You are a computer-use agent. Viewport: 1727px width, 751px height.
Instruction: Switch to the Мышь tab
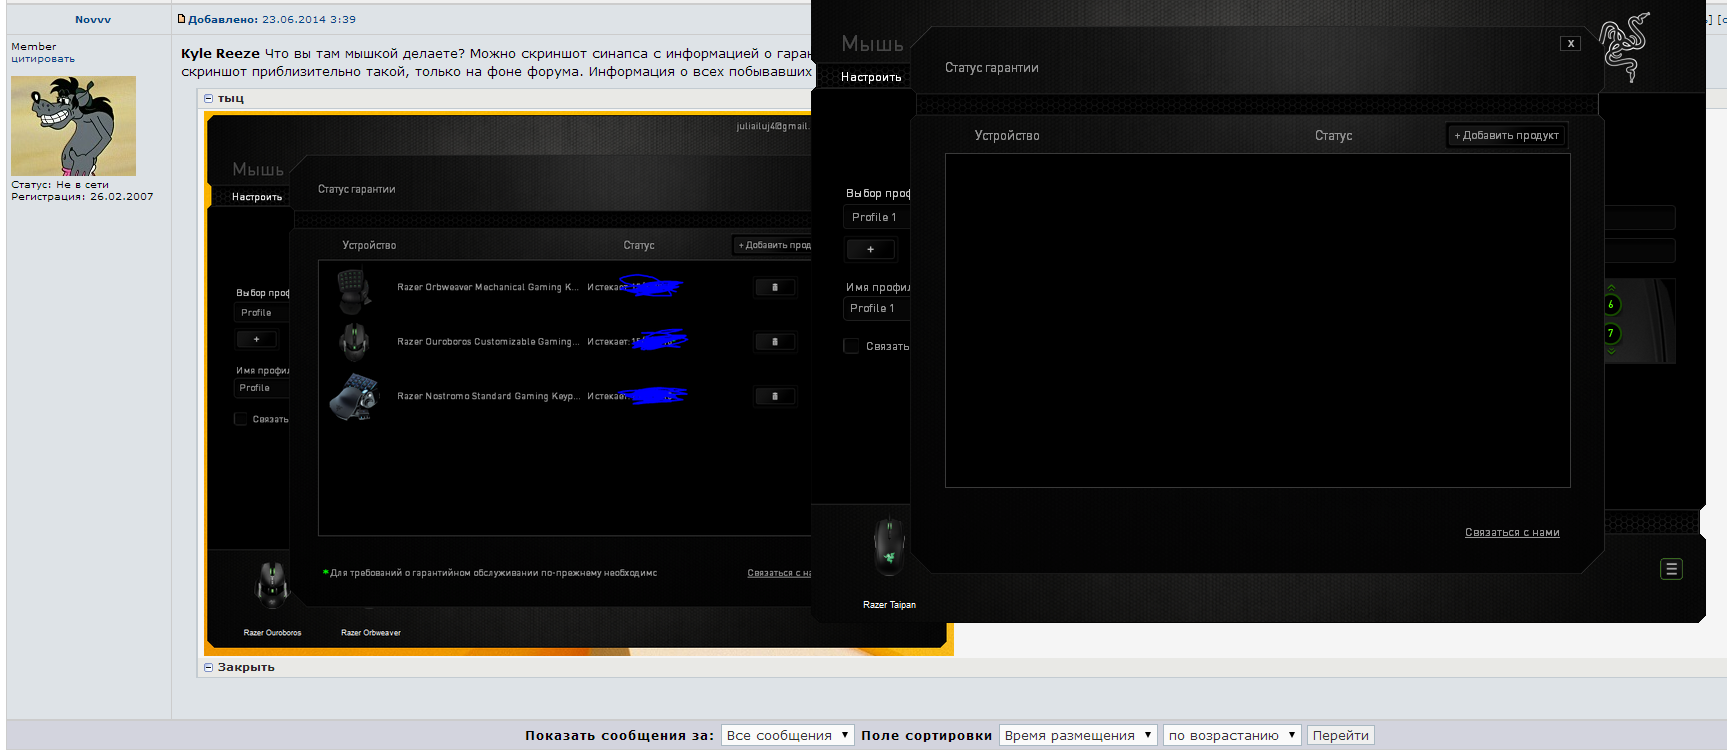tap(872, 44)
